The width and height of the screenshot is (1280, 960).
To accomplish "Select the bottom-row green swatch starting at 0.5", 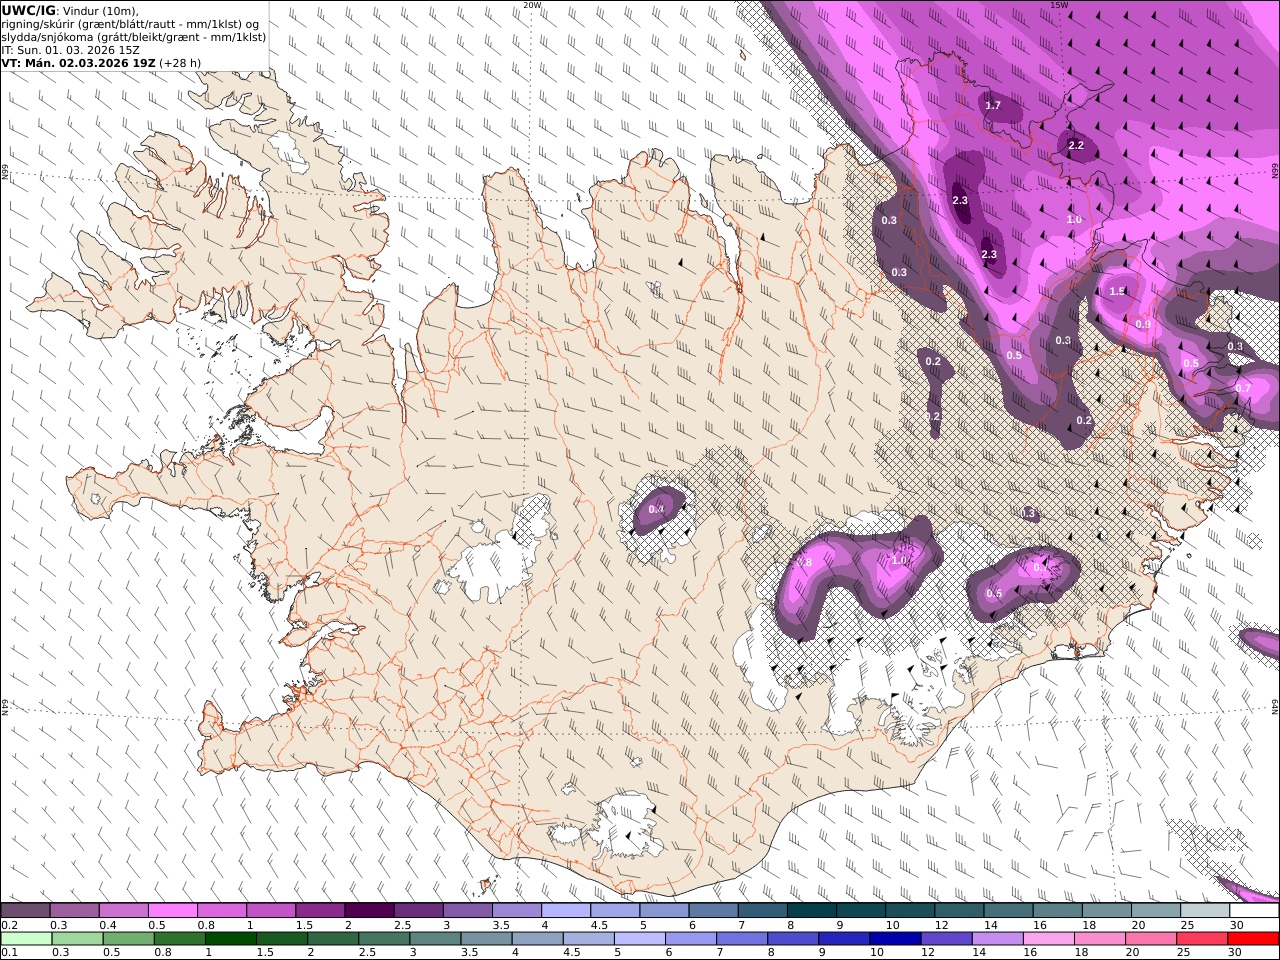I will (x=128, y=939).
